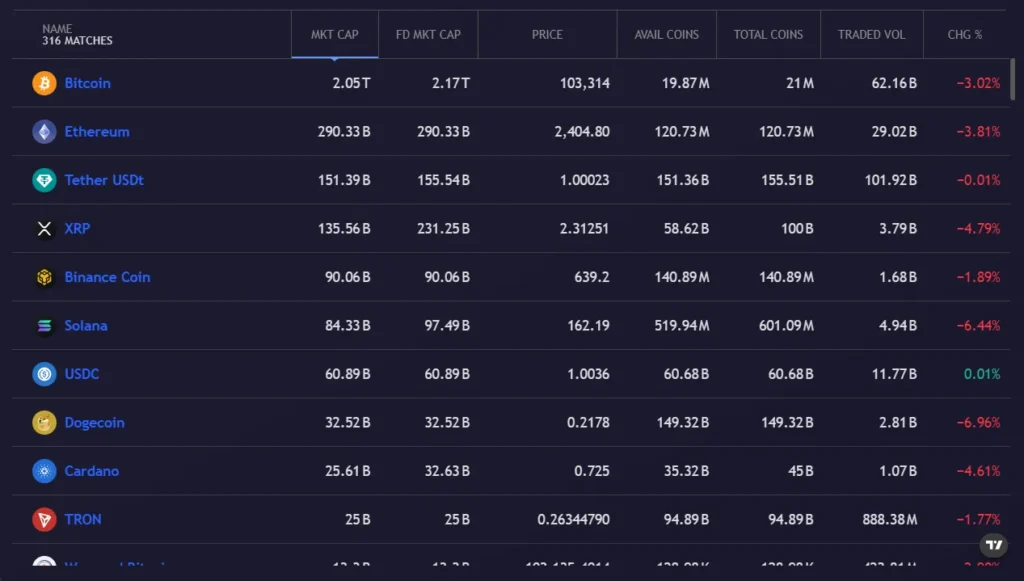The image size is (1024, 581).
Task: Click the Ethereum diamond icon
Action: click(x=44, y=132)
